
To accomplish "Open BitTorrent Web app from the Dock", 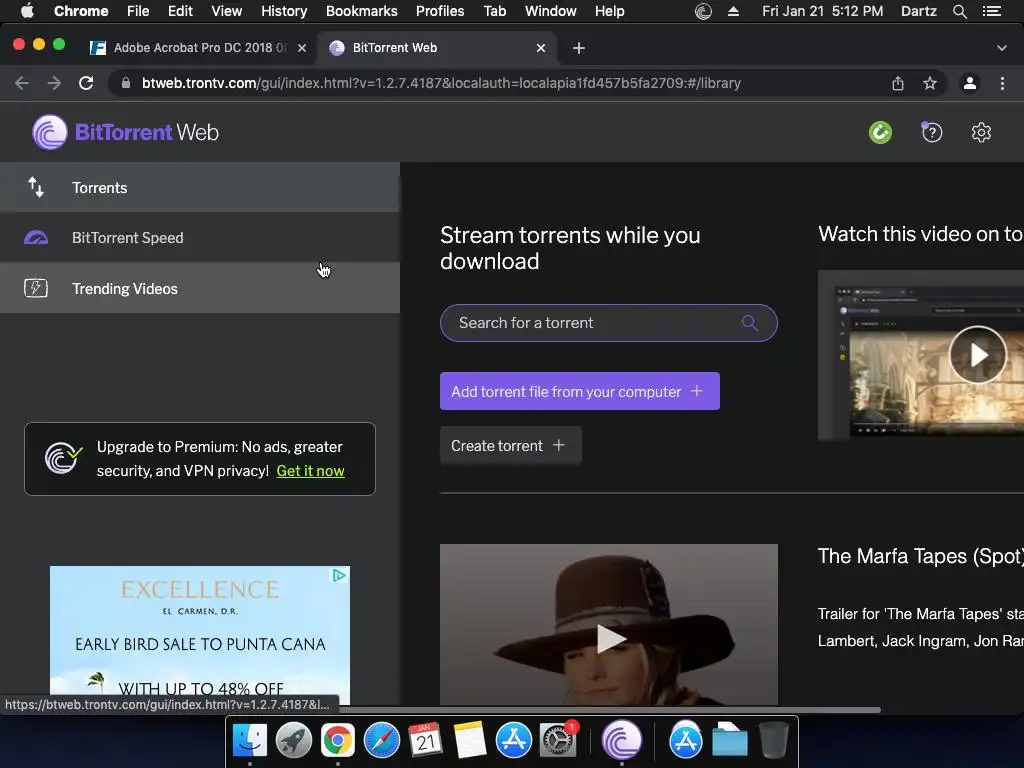I will pyautogui.click(x=622, y=741).
